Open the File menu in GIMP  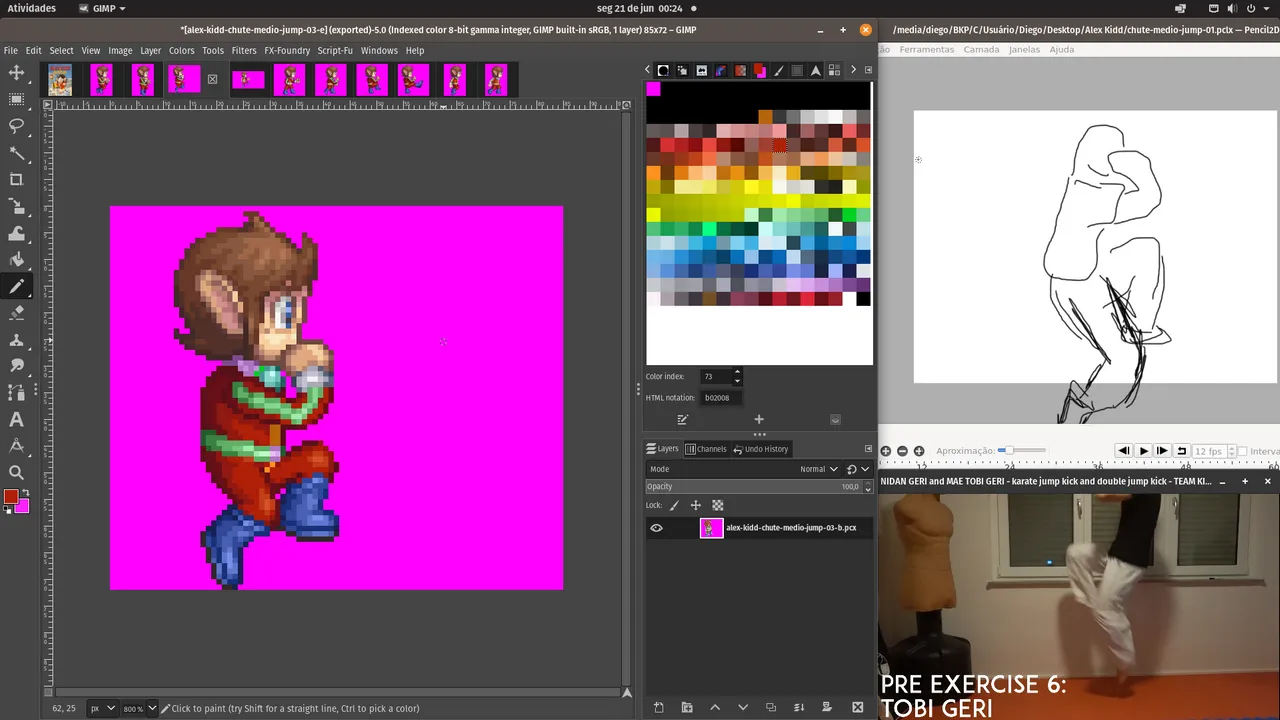coord(11,50)
